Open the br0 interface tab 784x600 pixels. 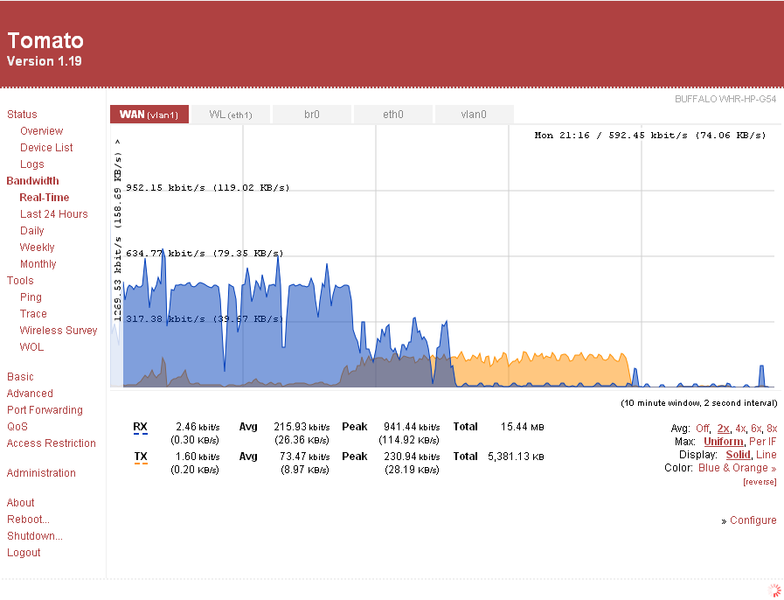pos(312,114)
